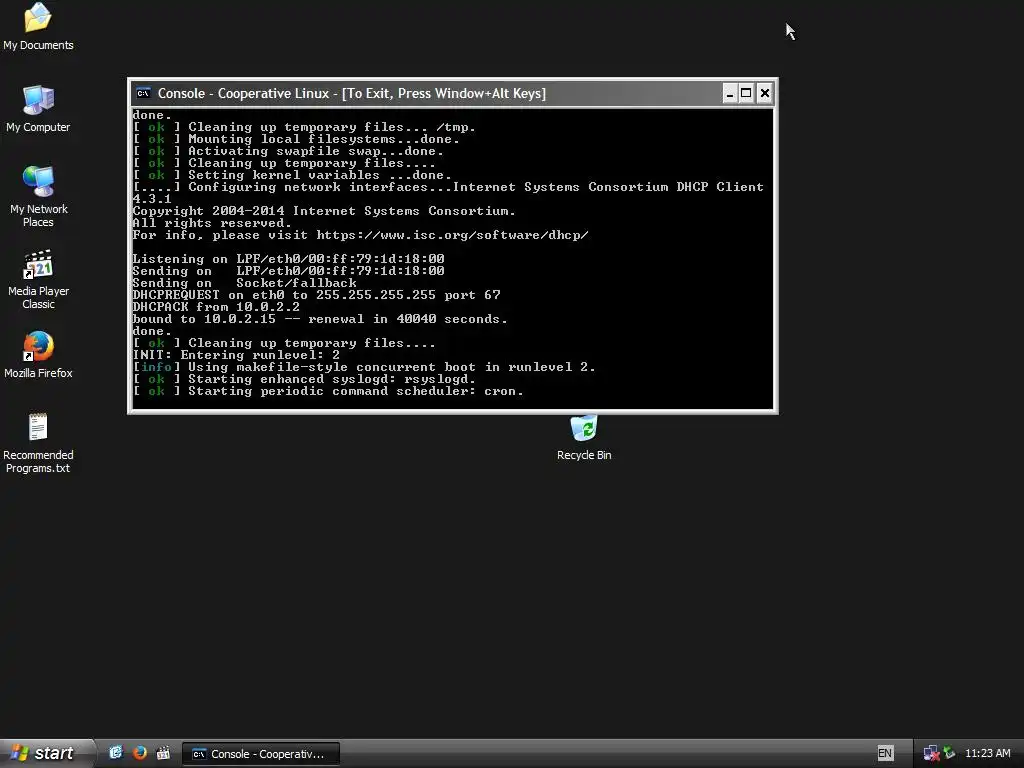This screenshot has height=768, width=1024.
Task: Click 'All rights reserved.' console line
Action: 212,223
